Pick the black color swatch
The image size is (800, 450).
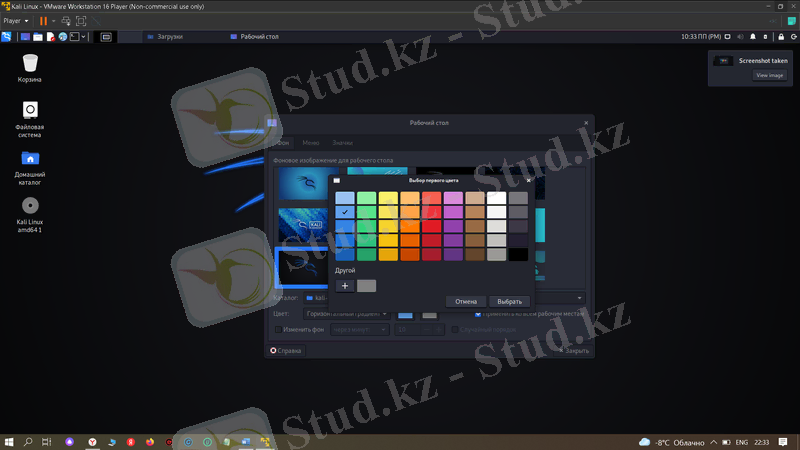click(x=518, y=254)
